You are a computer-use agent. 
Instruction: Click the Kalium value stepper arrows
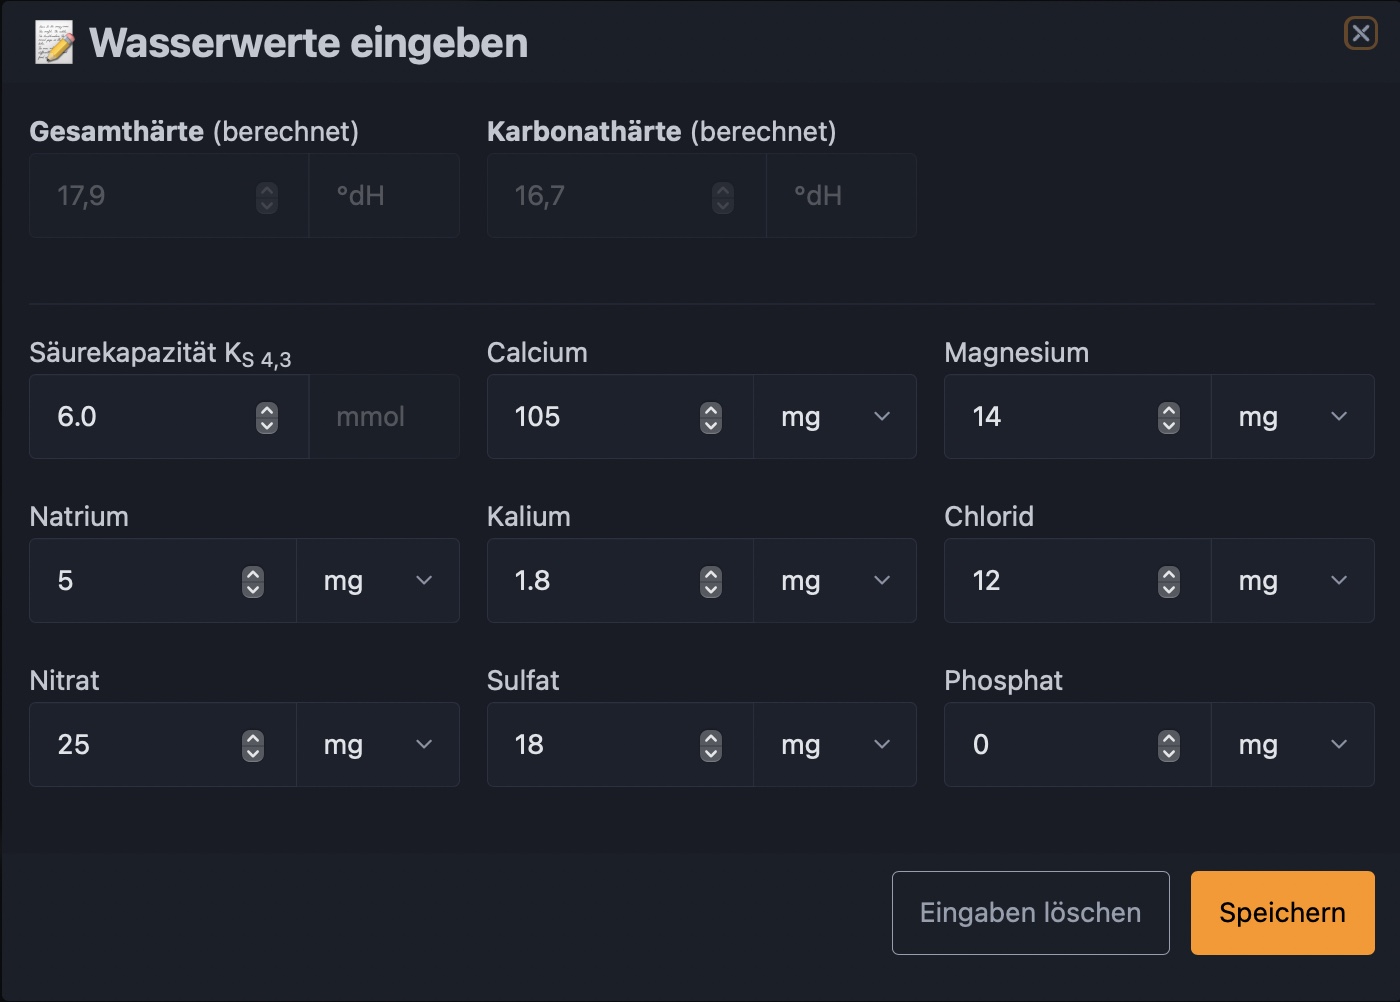(x=711, y=582)
